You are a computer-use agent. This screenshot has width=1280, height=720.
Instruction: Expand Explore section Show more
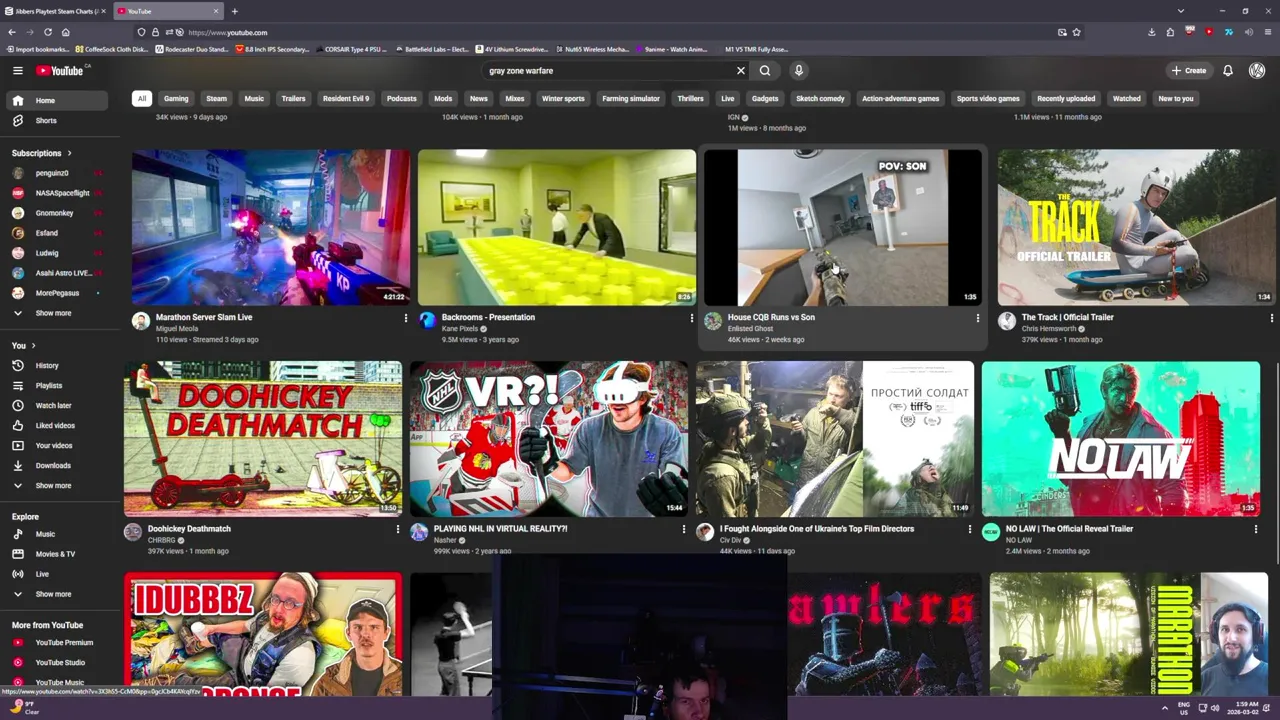pyautogui.click(x=55, y=594)
